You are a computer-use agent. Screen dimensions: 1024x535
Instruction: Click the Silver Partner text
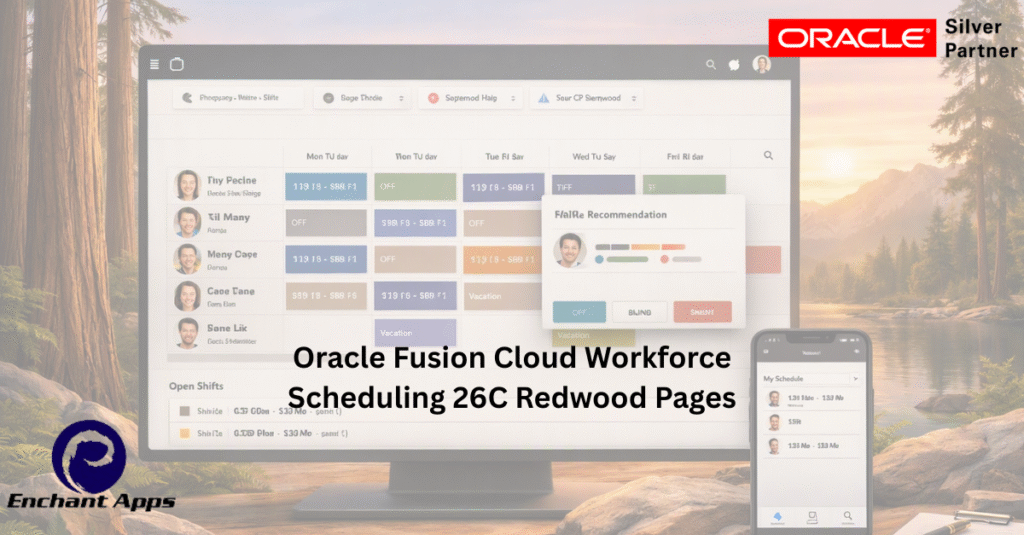click(x=981, y=39)
